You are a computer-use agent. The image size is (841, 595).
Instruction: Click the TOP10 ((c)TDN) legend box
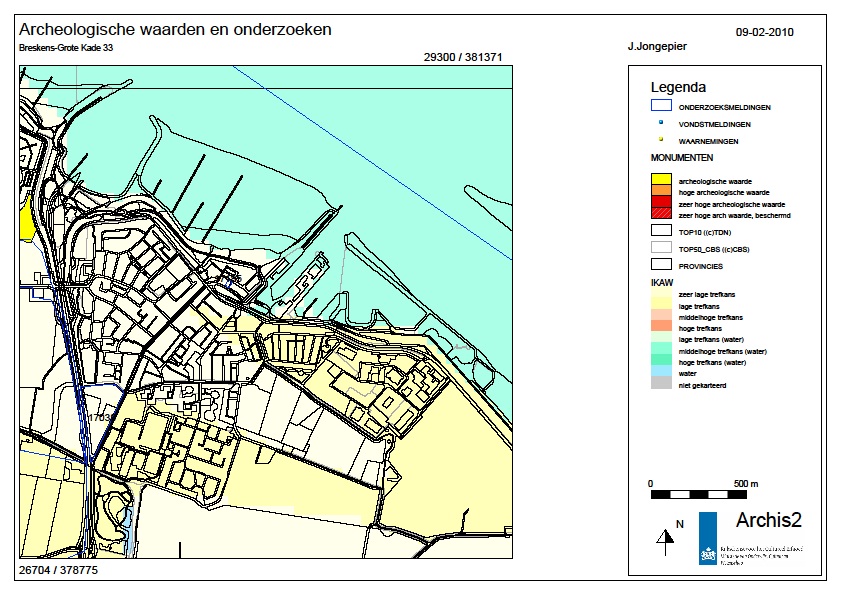tap(662, 230)
